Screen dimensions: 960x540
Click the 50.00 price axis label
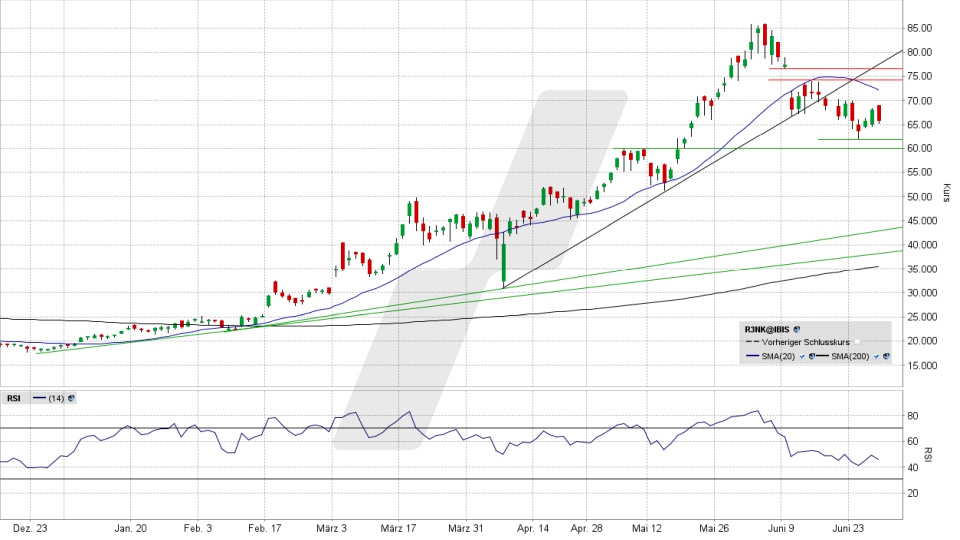(920, 197)
